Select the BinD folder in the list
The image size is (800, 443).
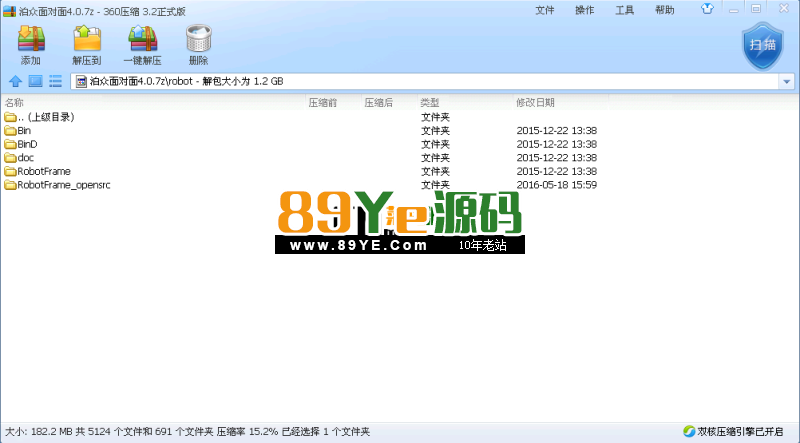click(x=27, y=144)
